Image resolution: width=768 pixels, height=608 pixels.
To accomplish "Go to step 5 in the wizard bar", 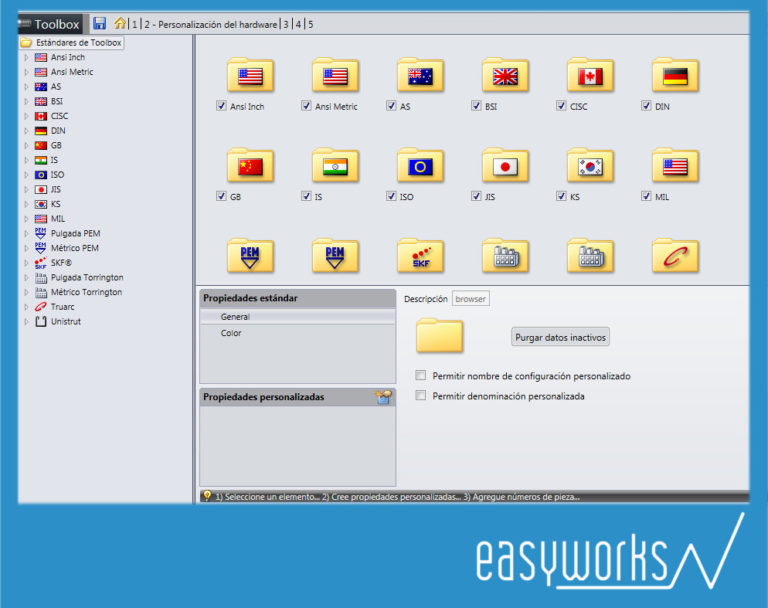I will tap(311, 24).
